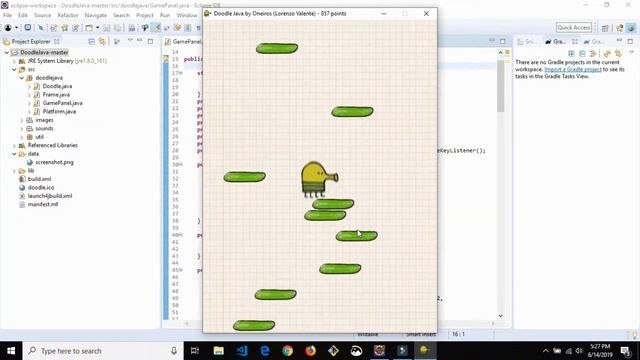Open the Search menu
Image resolution: width=640 pixels, height=360 pixels.
[121, 15]
